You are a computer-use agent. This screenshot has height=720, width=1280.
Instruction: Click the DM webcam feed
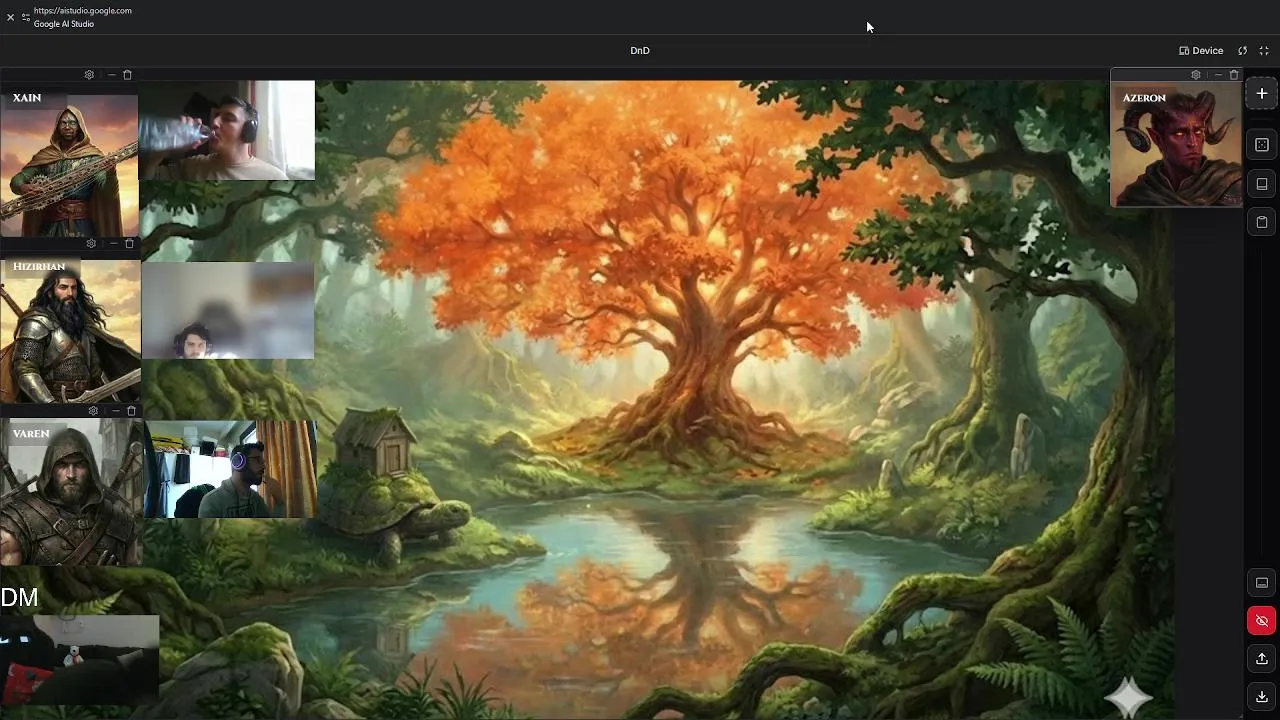(79, 658)
